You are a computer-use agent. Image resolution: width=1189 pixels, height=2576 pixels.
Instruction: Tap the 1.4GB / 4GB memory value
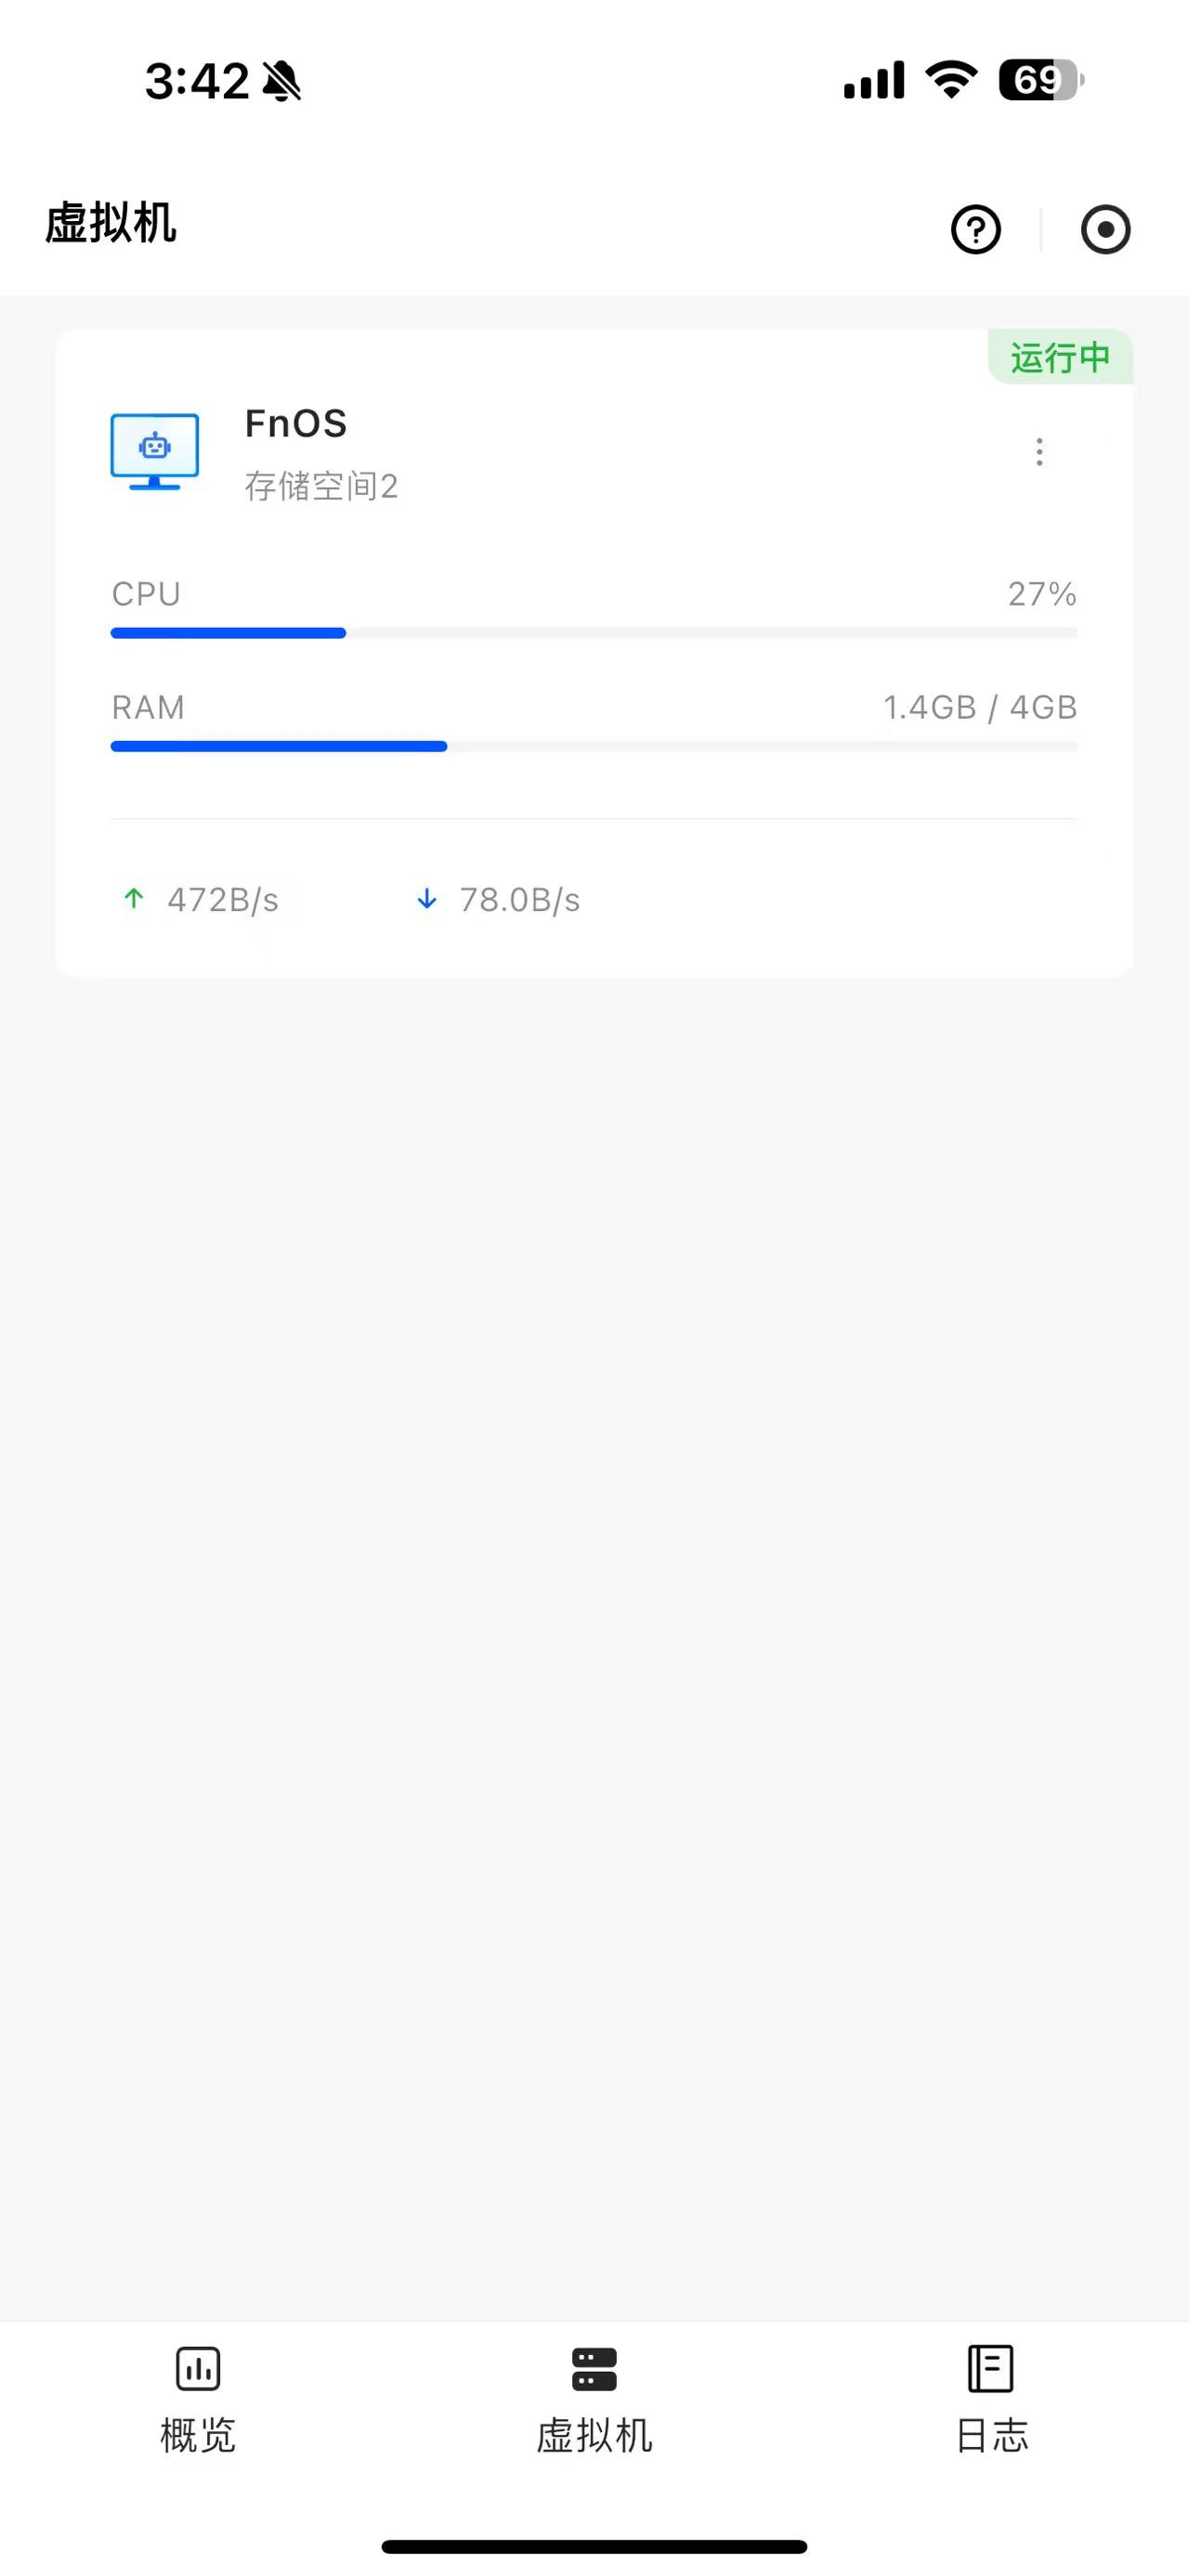tap(980, 707)
